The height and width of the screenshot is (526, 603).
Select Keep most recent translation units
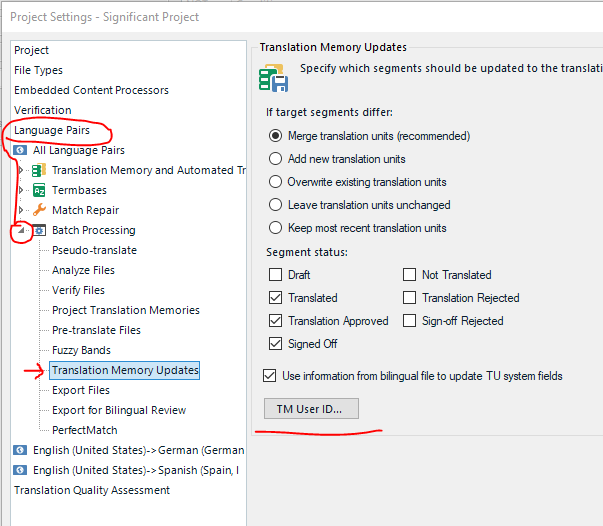[275, 228]
